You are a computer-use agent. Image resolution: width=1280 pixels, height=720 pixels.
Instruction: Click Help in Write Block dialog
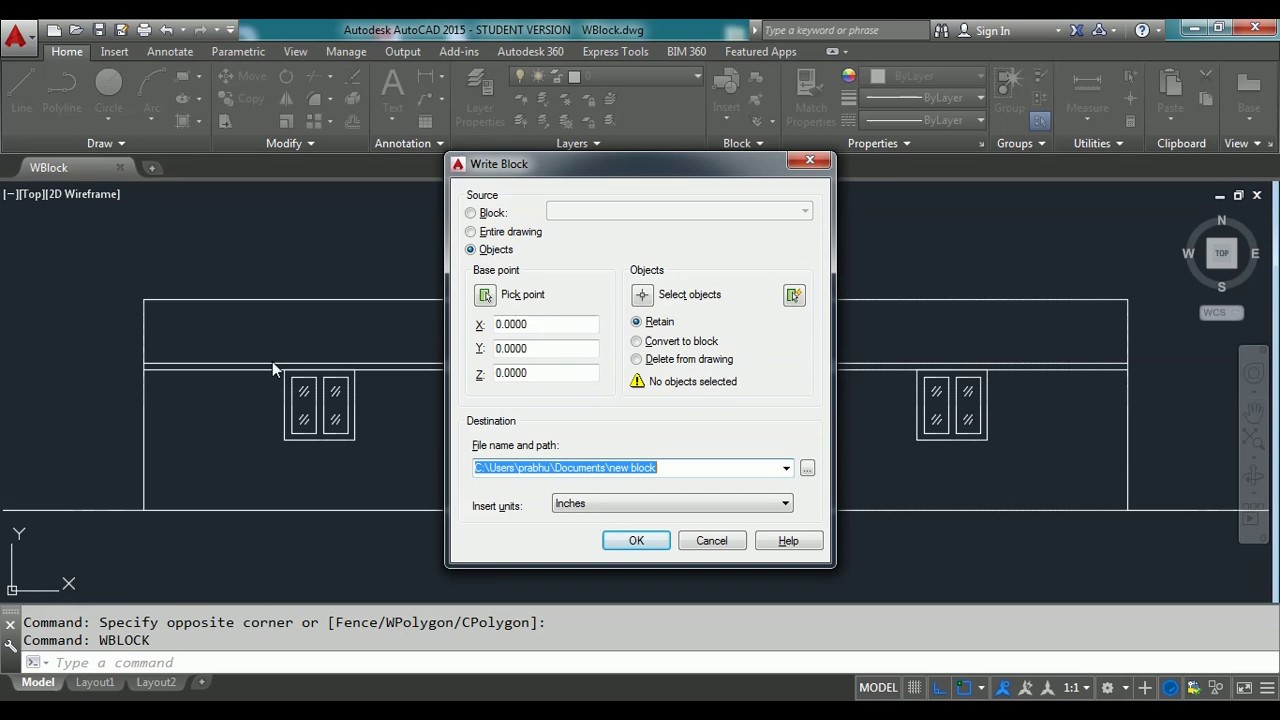click(x=788, y=541)
